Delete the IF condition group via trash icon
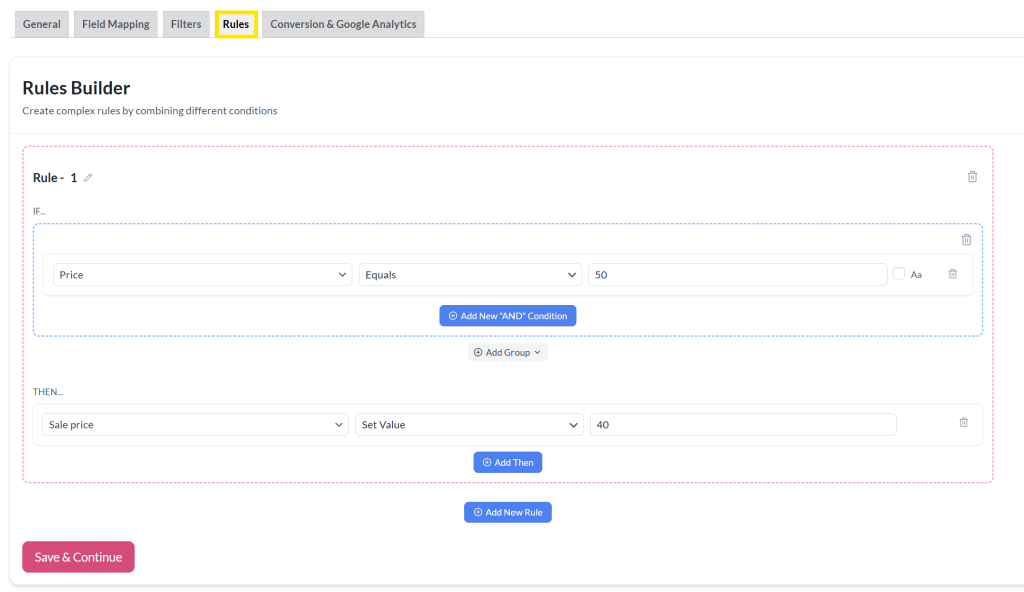The image size is (1024, 592). point(966,239)
